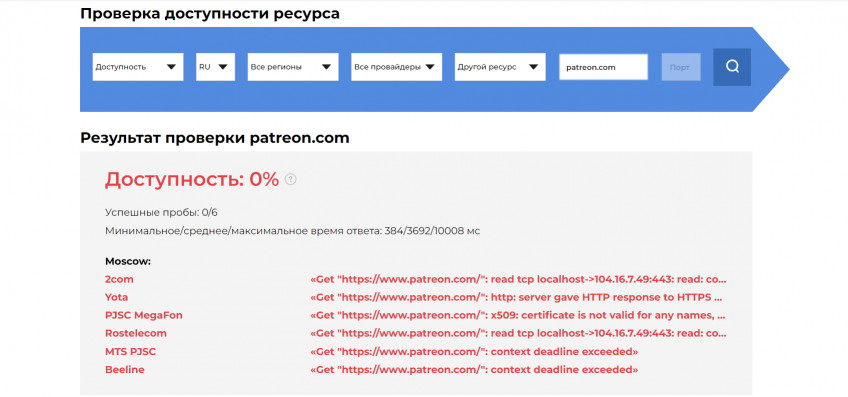Select the 2com provider result

pos(119,280)
